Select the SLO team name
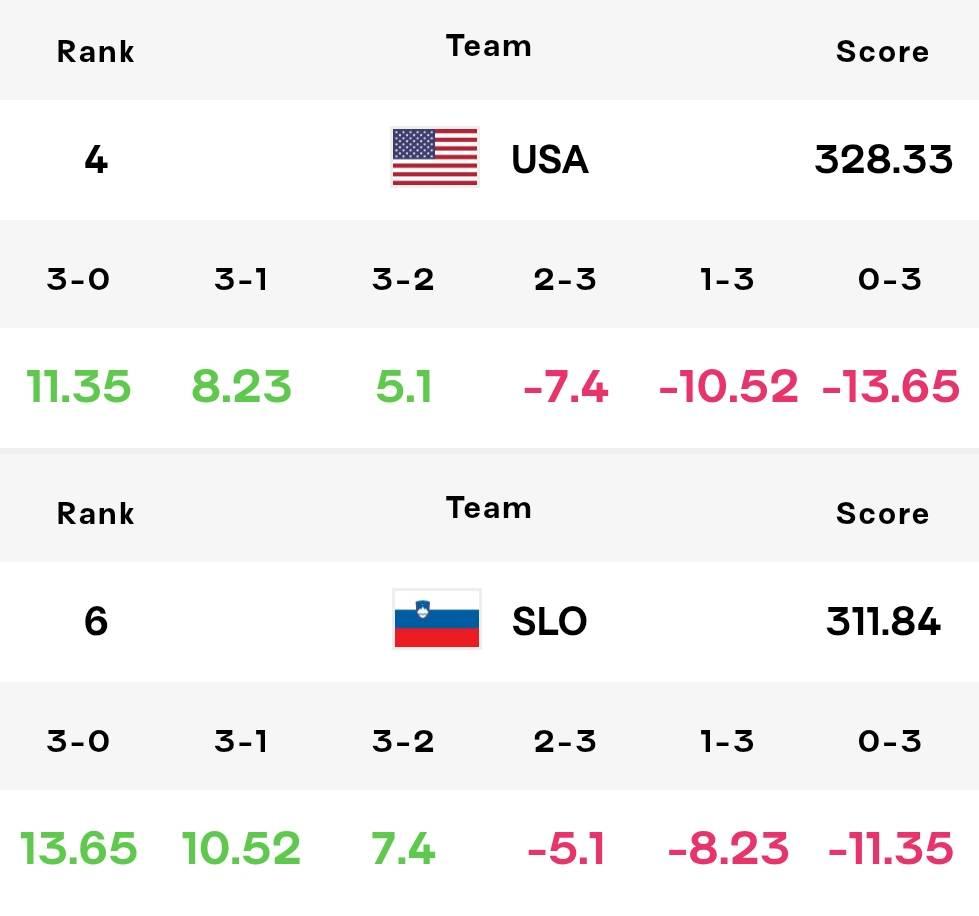Screen dimensions: 979x916 [549, 621]
